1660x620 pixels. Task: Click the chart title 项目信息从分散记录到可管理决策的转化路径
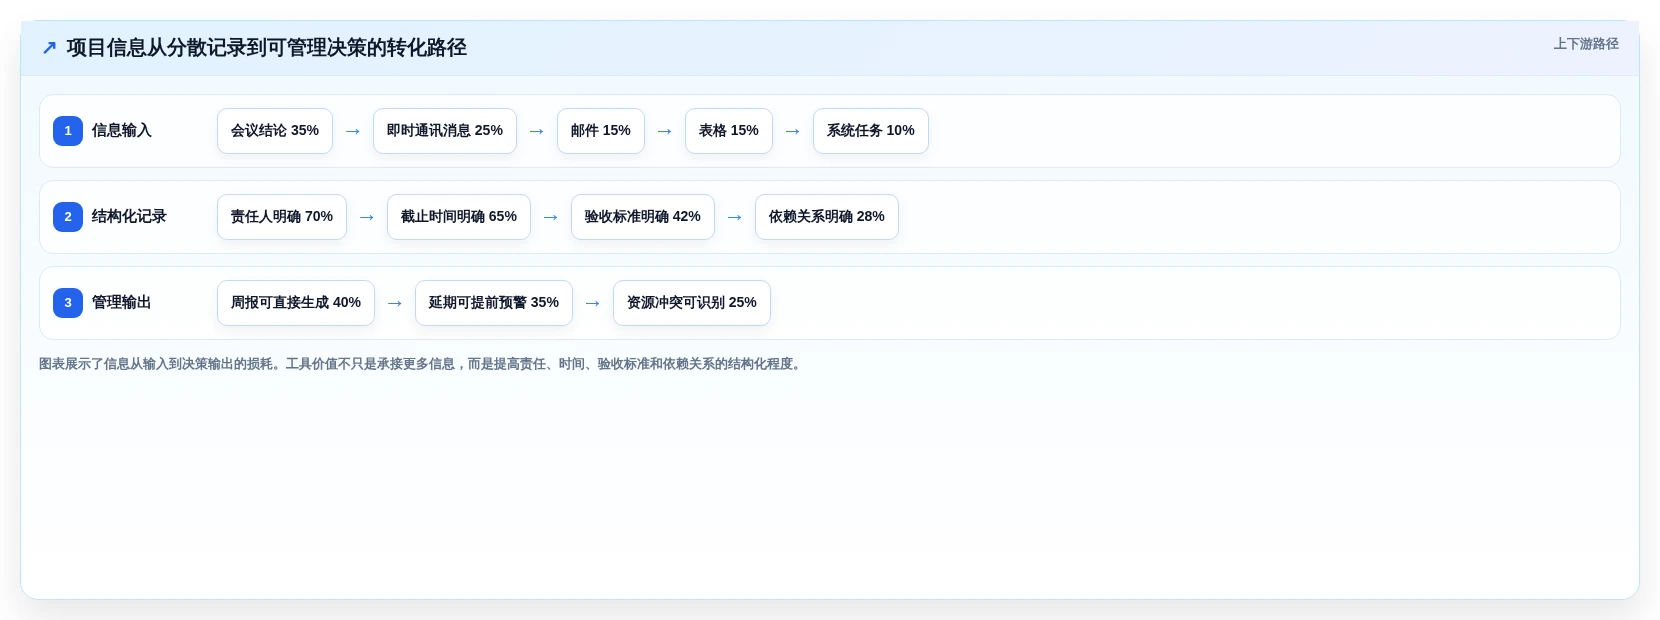(267, 48)
